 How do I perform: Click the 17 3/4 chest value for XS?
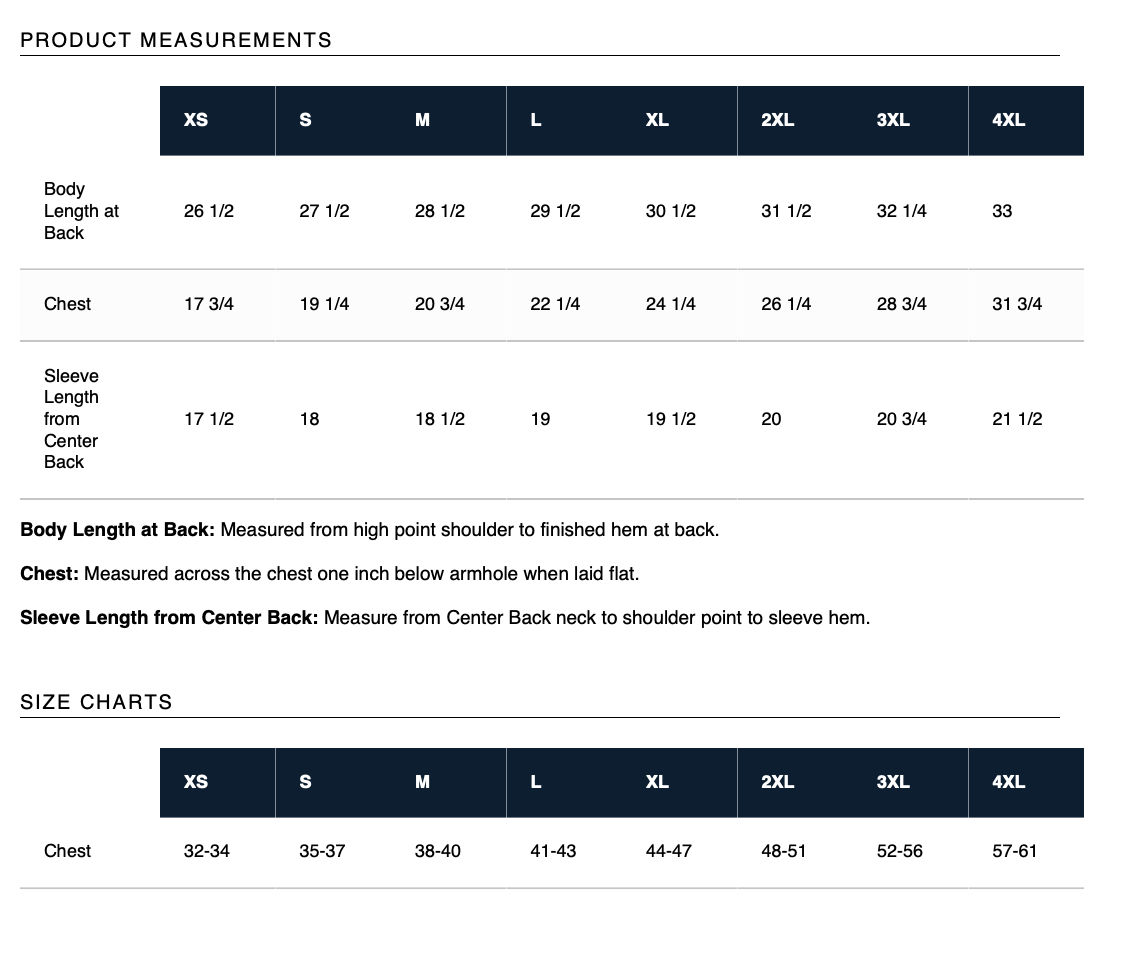point(208,304)
